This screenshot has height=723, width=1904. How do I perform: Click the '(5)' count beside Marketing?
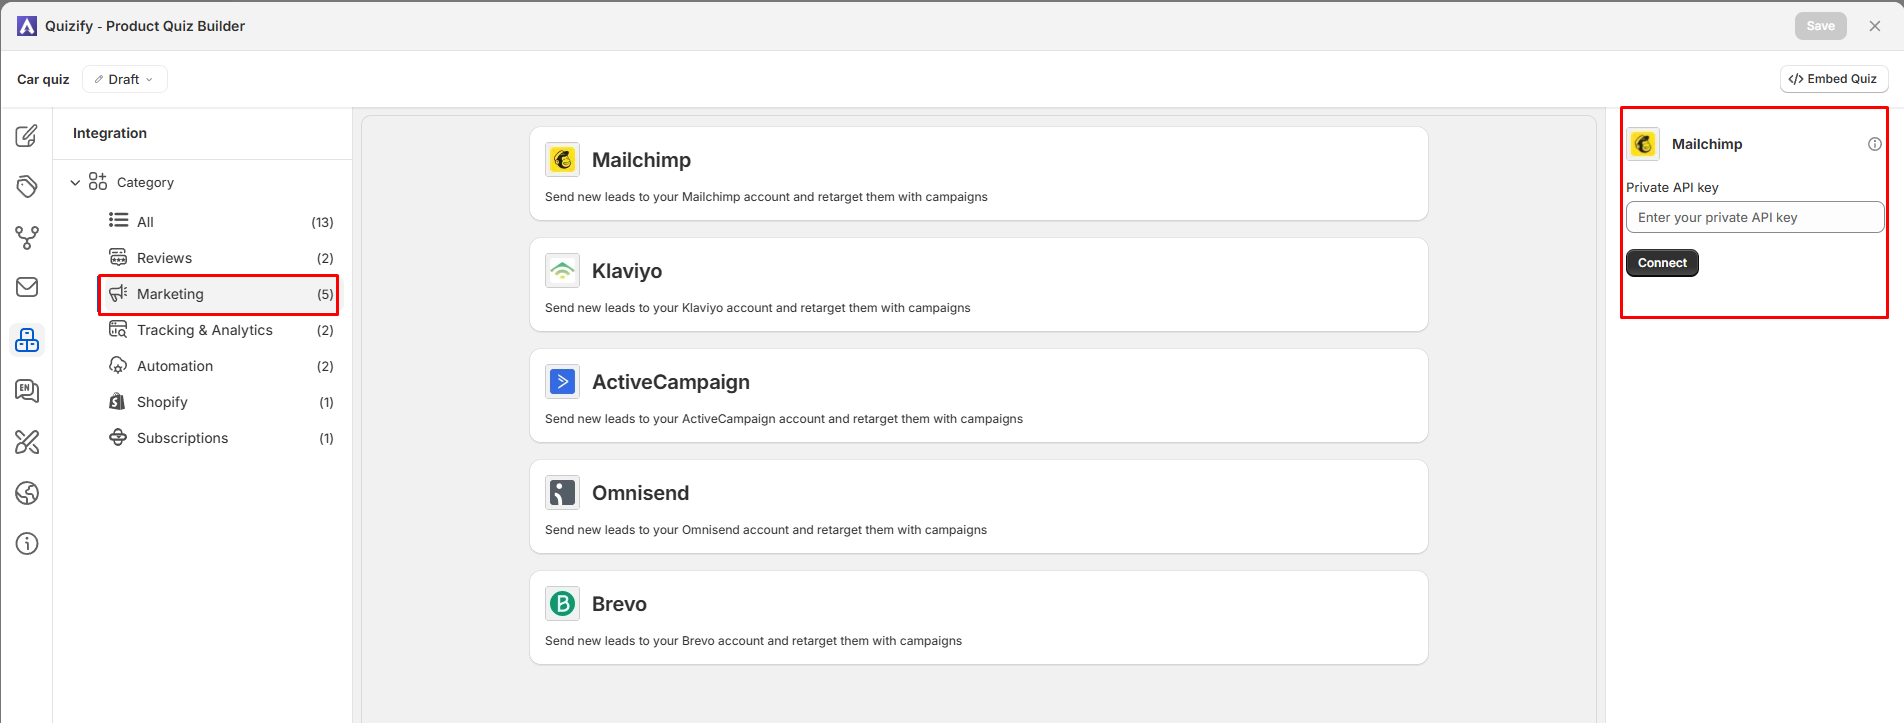(325, 294)
